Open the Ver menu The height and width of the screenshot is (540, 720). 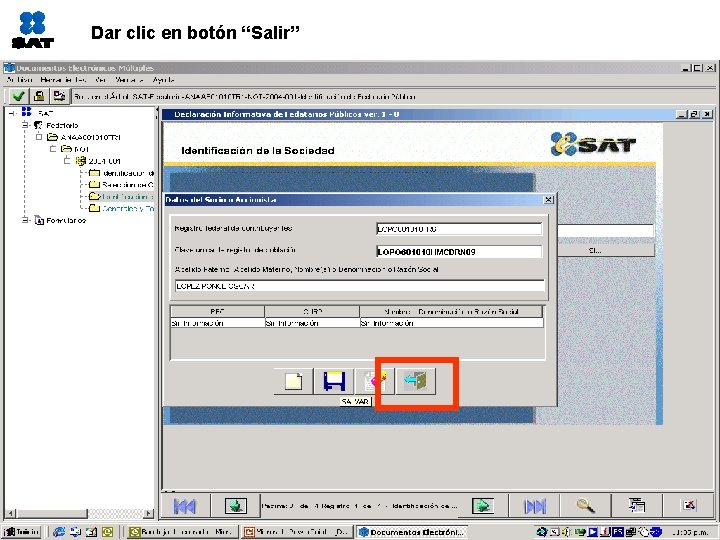[x=101, y=80]
